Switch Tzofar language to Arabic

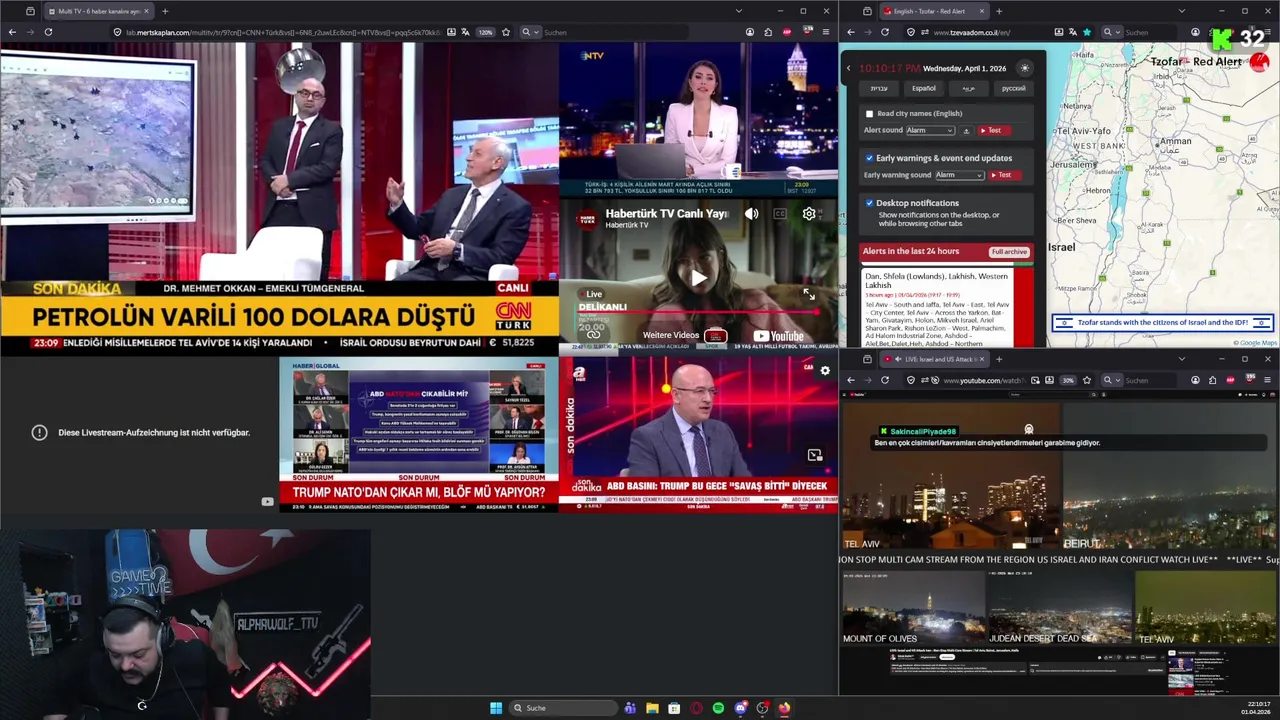[x=968, y=88]
